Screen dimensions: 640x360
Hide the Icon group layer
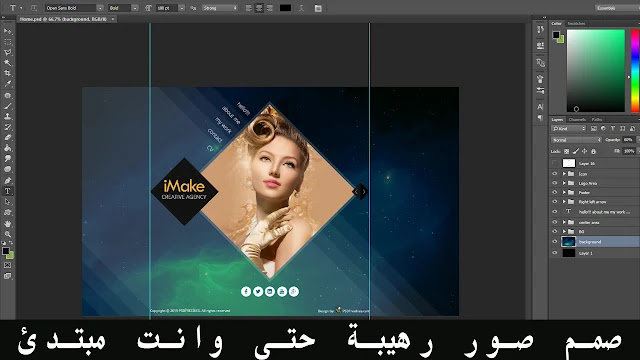[x=555, y=174]
